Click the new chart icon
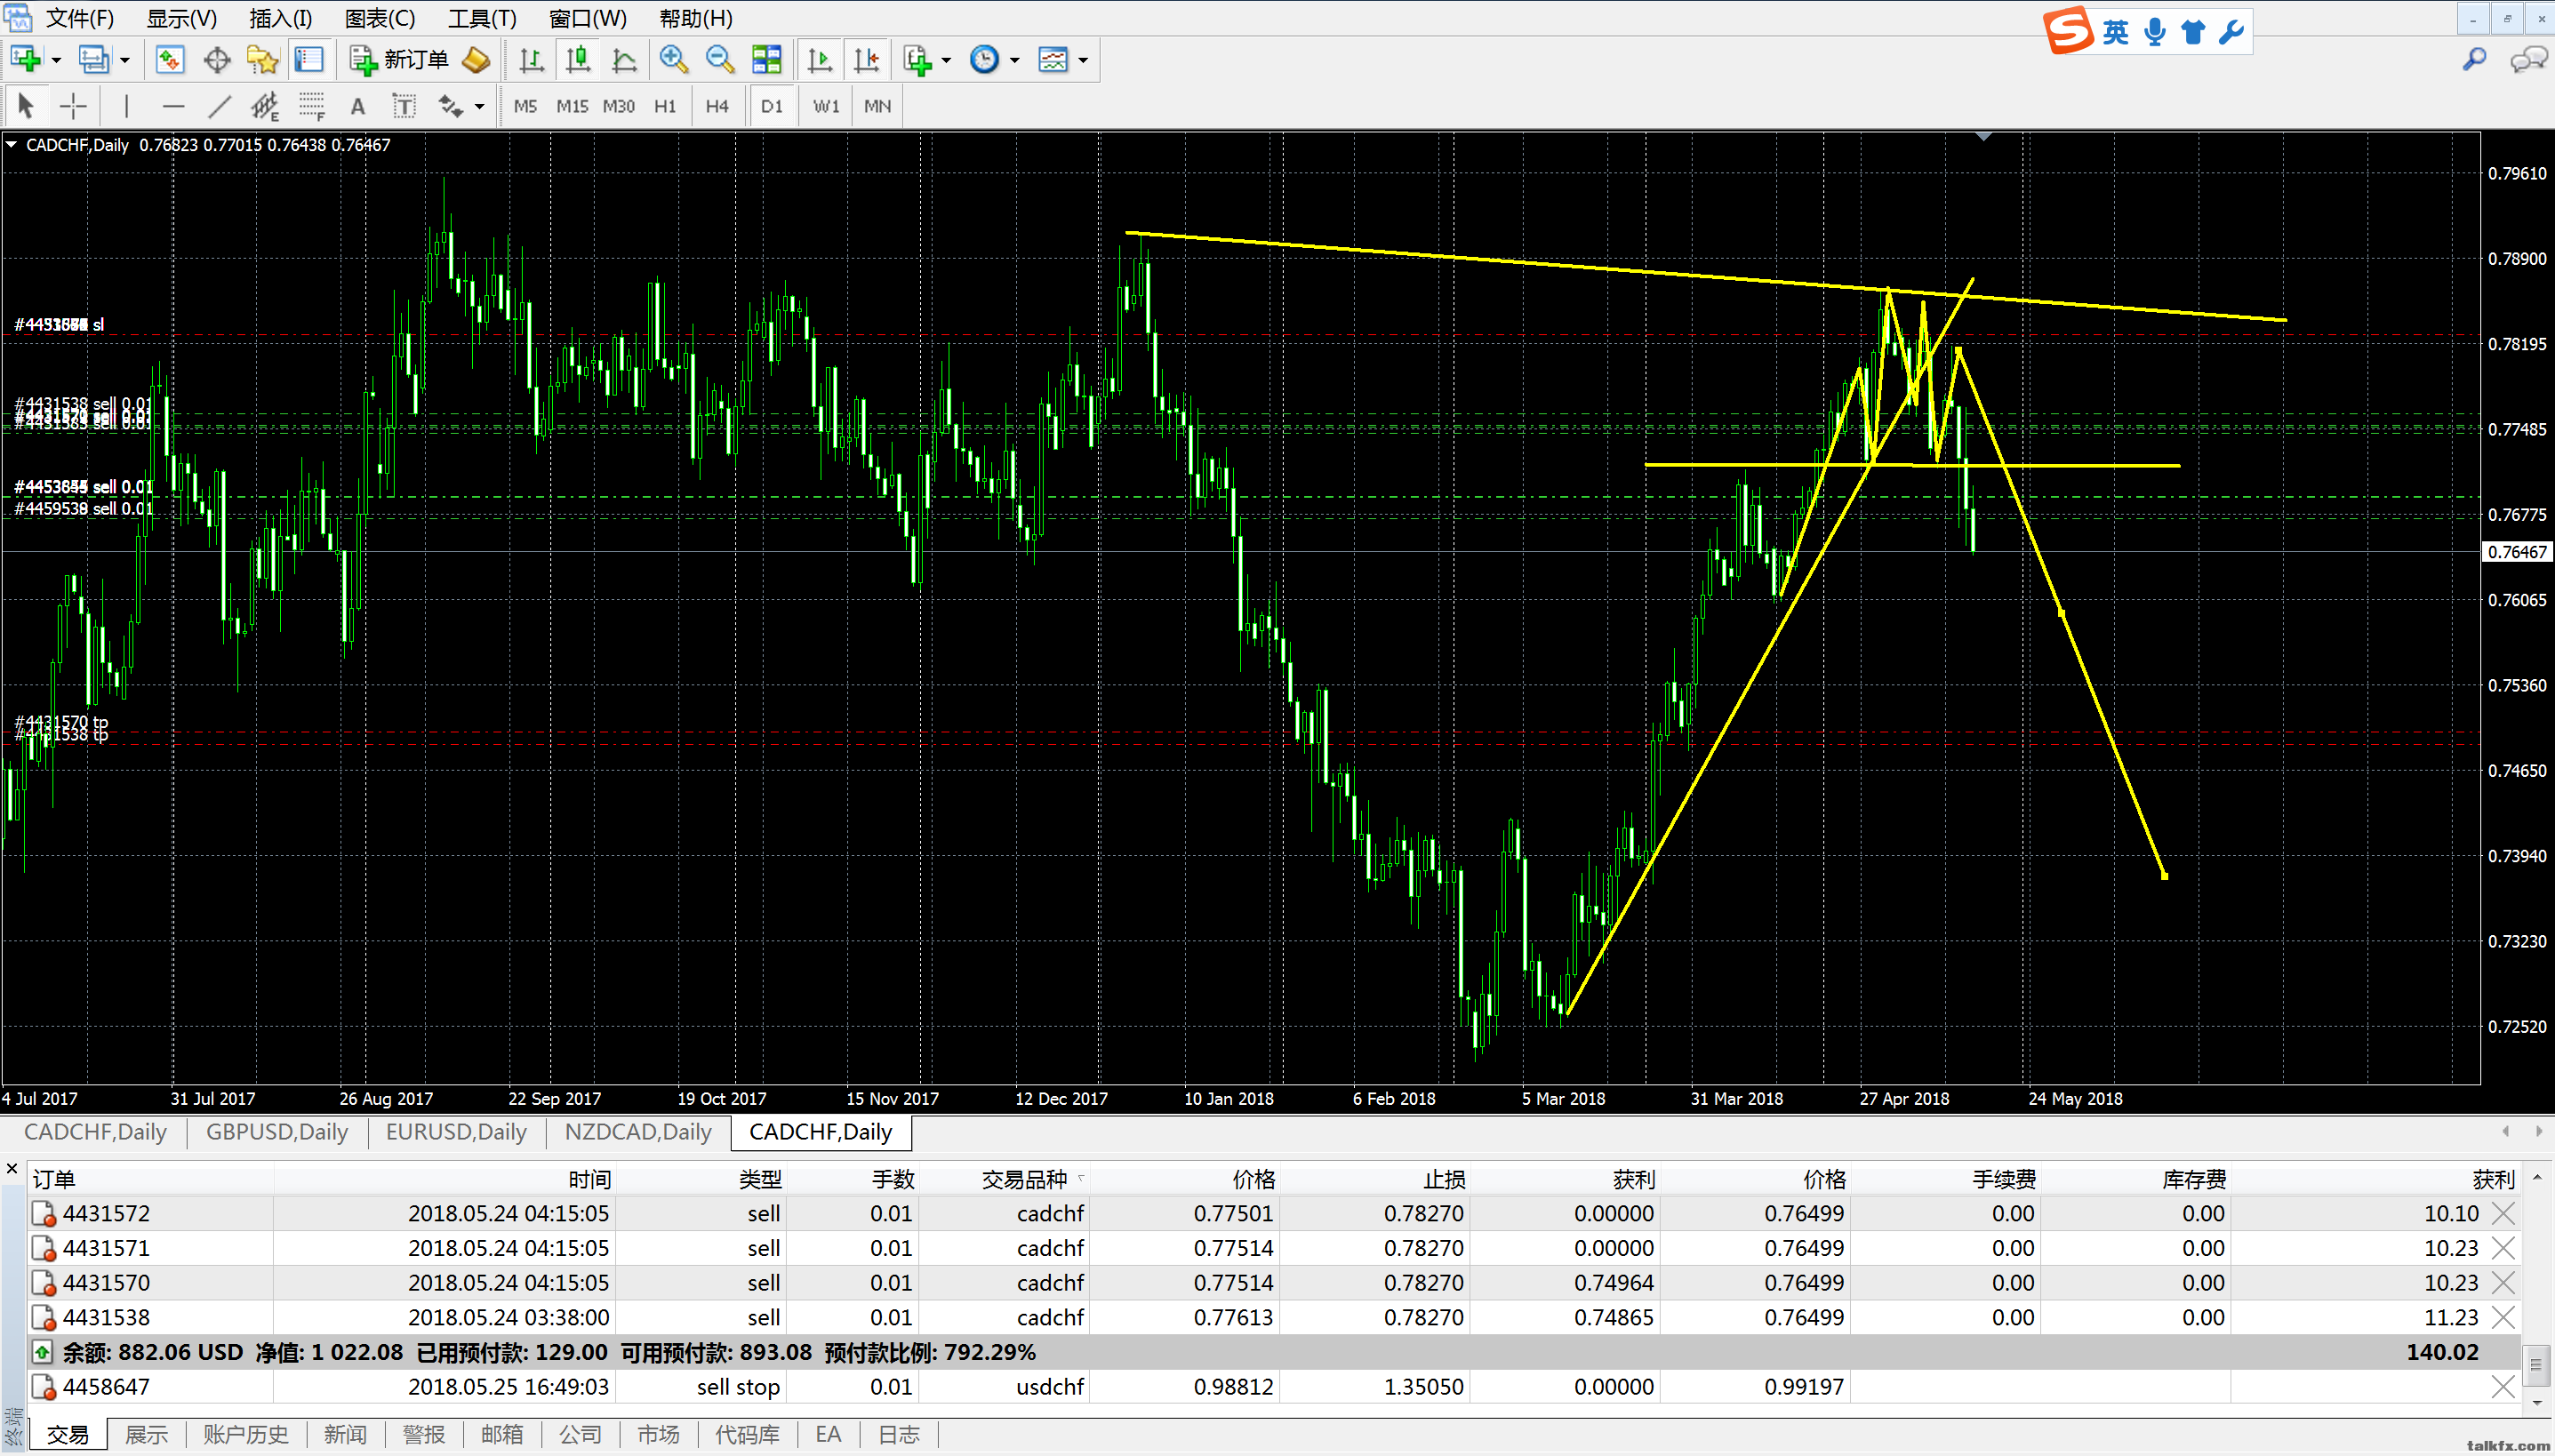 pos(26,60)
